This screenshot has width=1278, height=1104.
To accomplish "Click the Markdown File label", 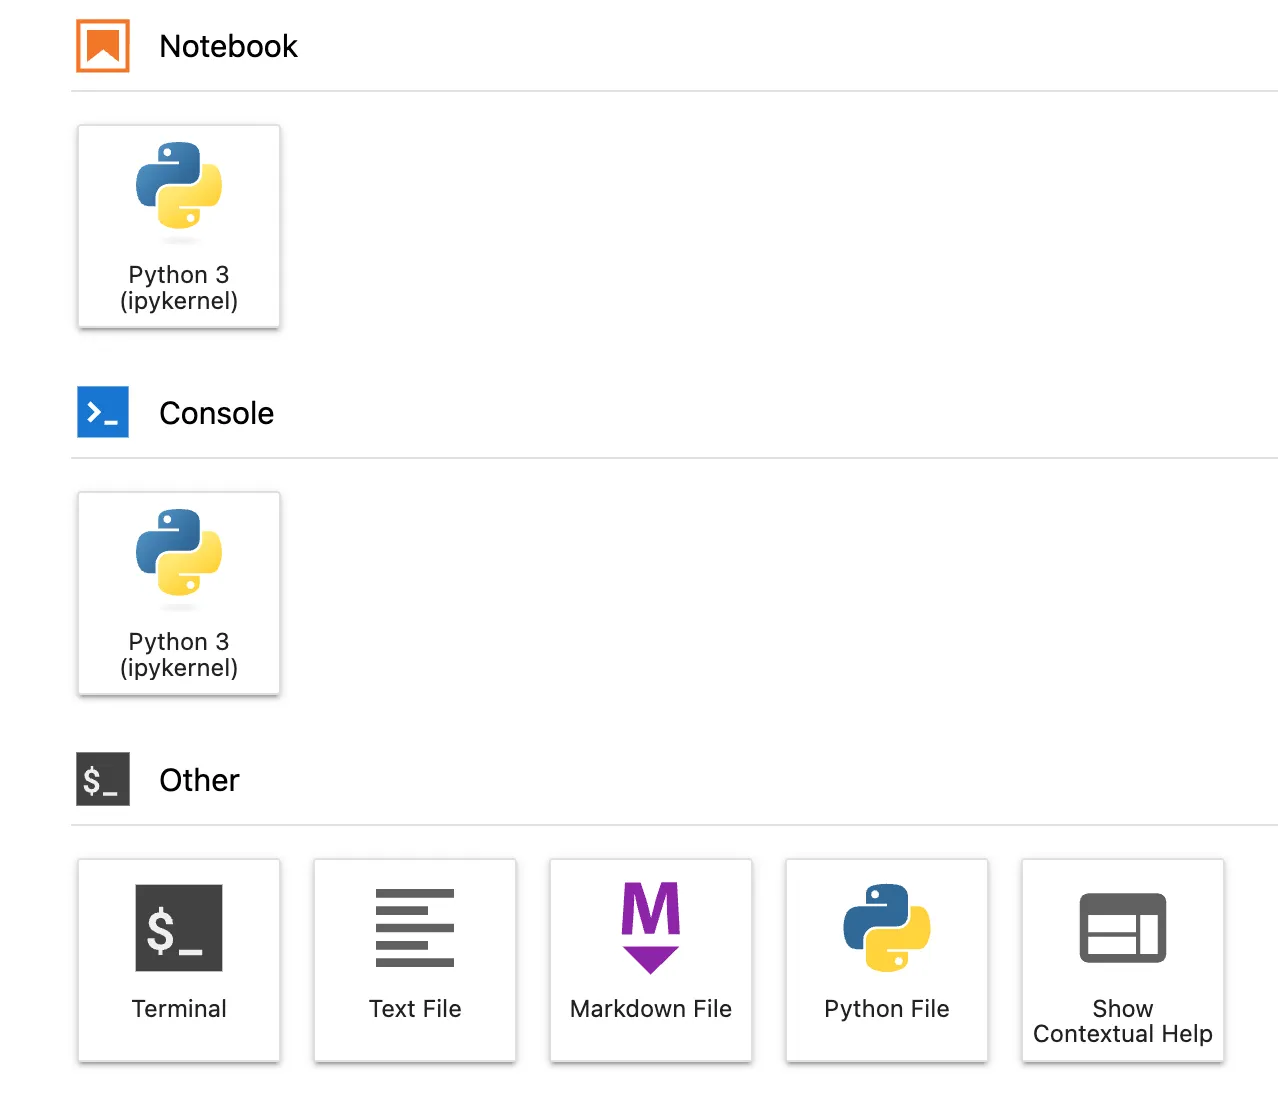I will [651, 1009].
